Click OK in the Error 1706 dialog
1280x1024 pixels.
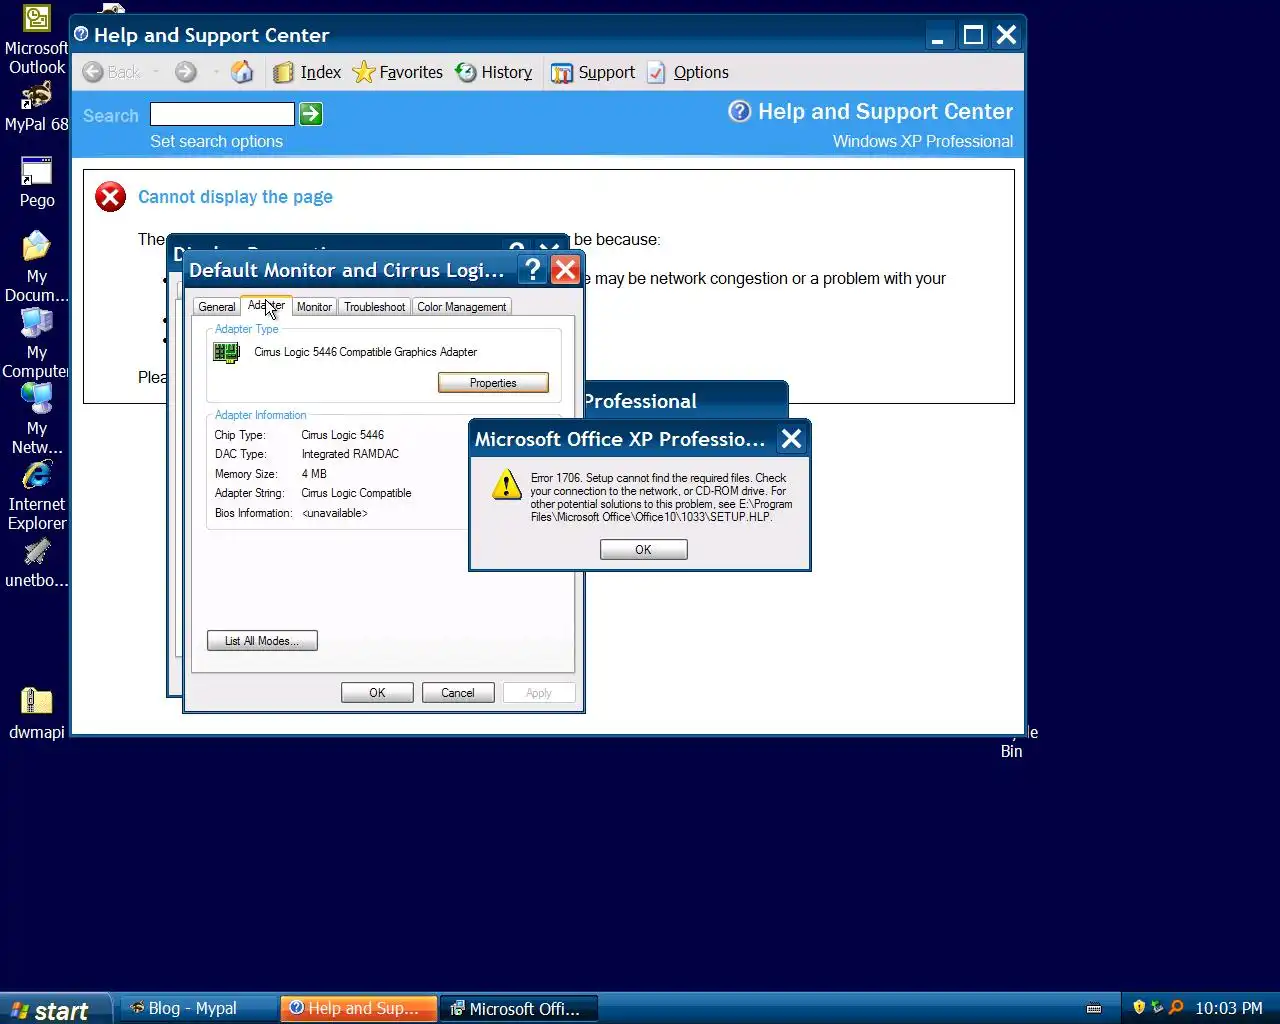[x=643, y=550]
